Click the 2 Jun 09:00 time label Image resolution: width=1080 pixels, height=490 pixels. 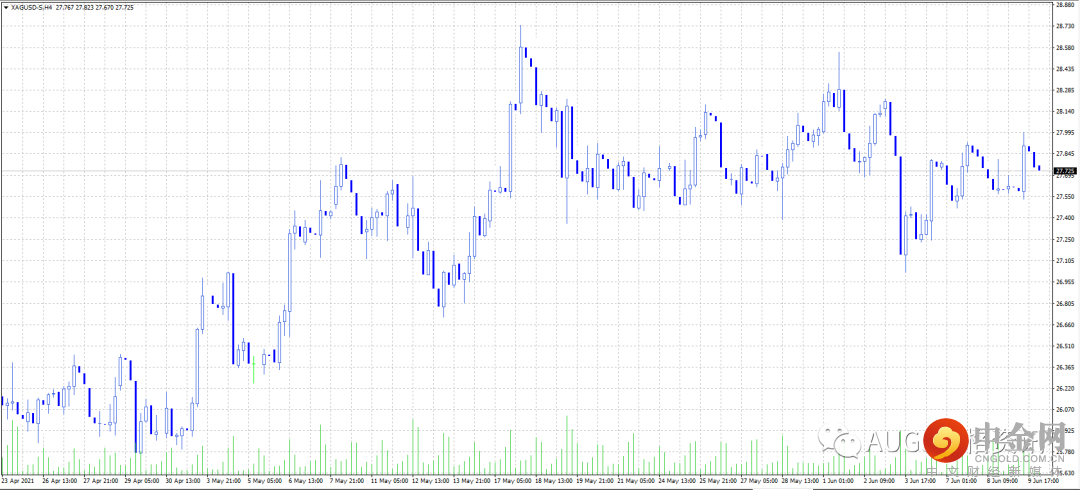click(x=880, y=479)
